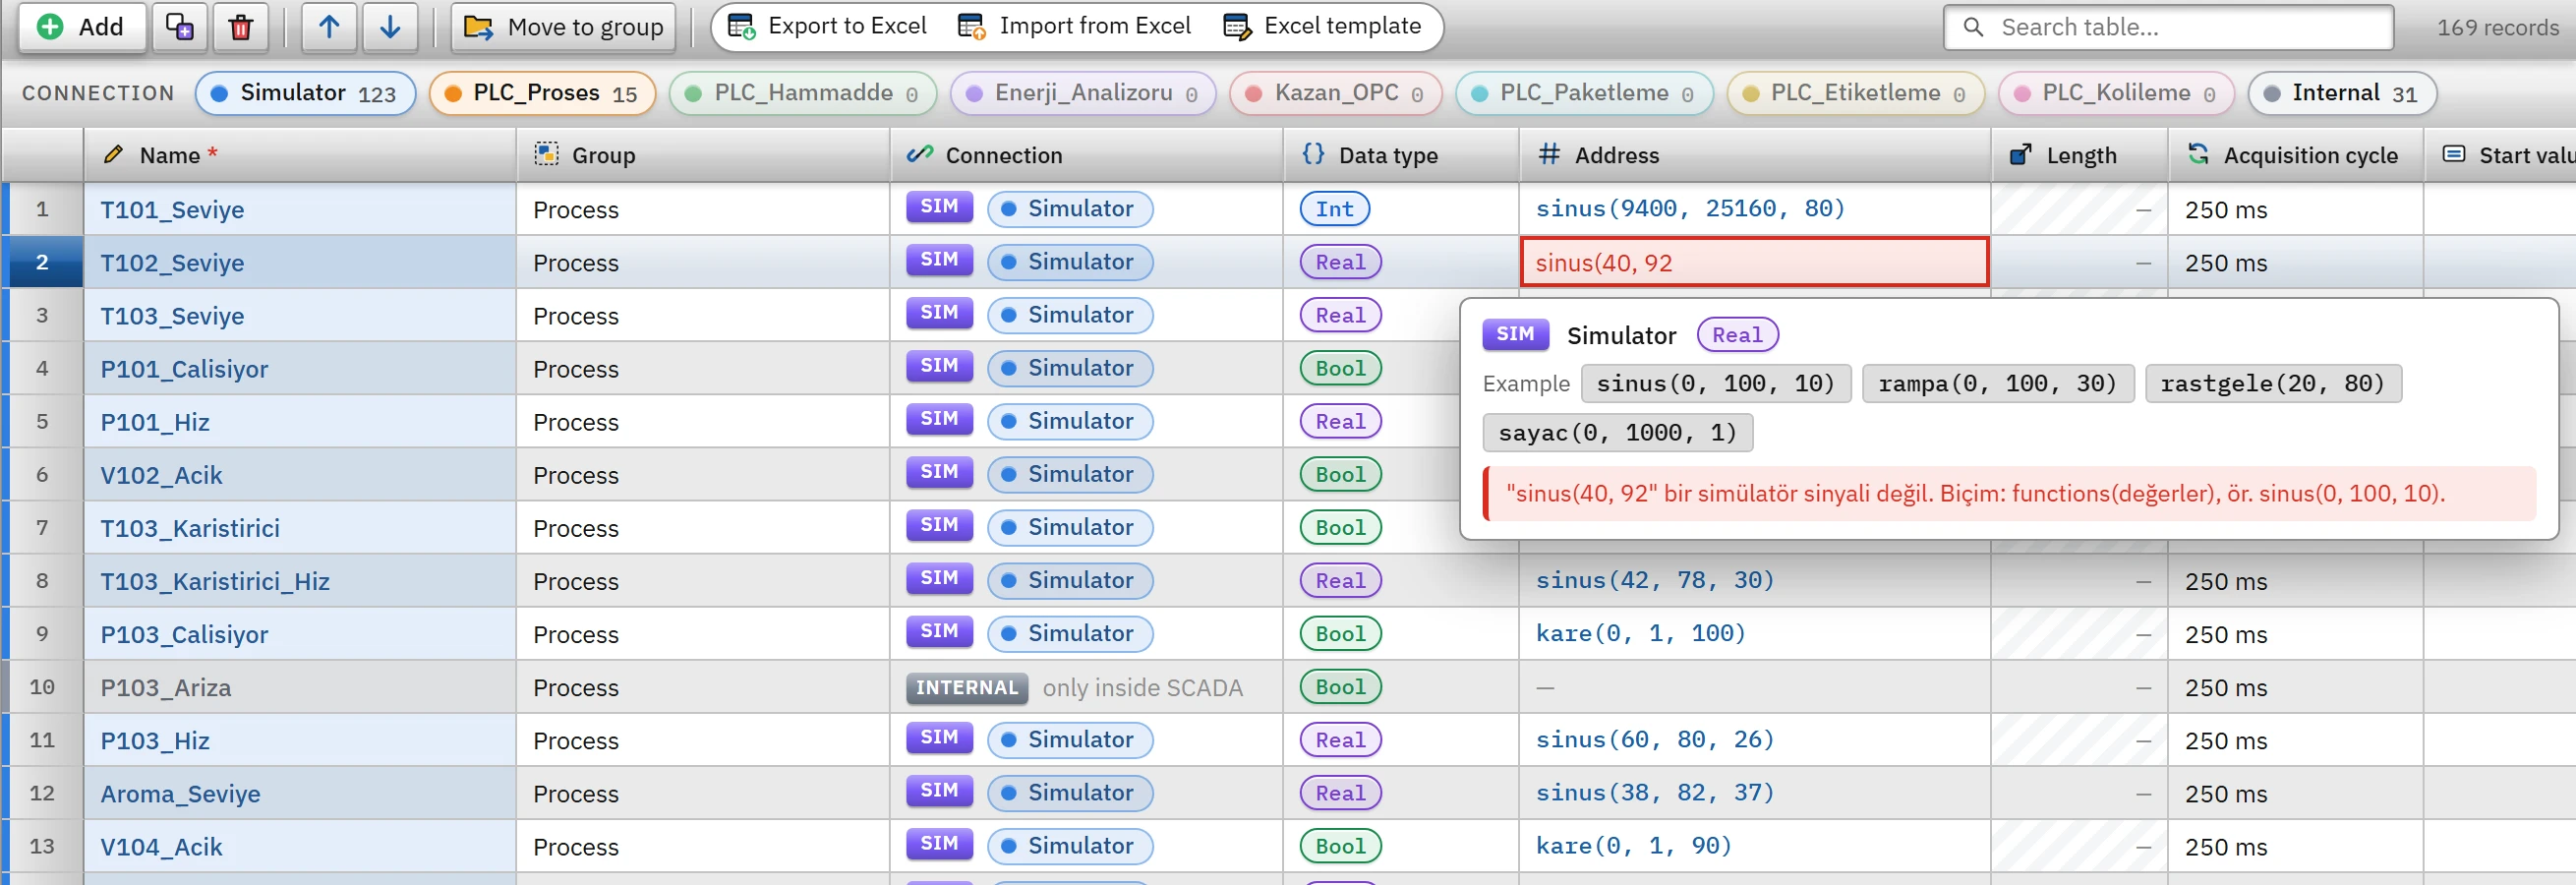This screenshot has height=885, width=2576.
Task: Click the trash delete icon
Action: pos(240,27)
